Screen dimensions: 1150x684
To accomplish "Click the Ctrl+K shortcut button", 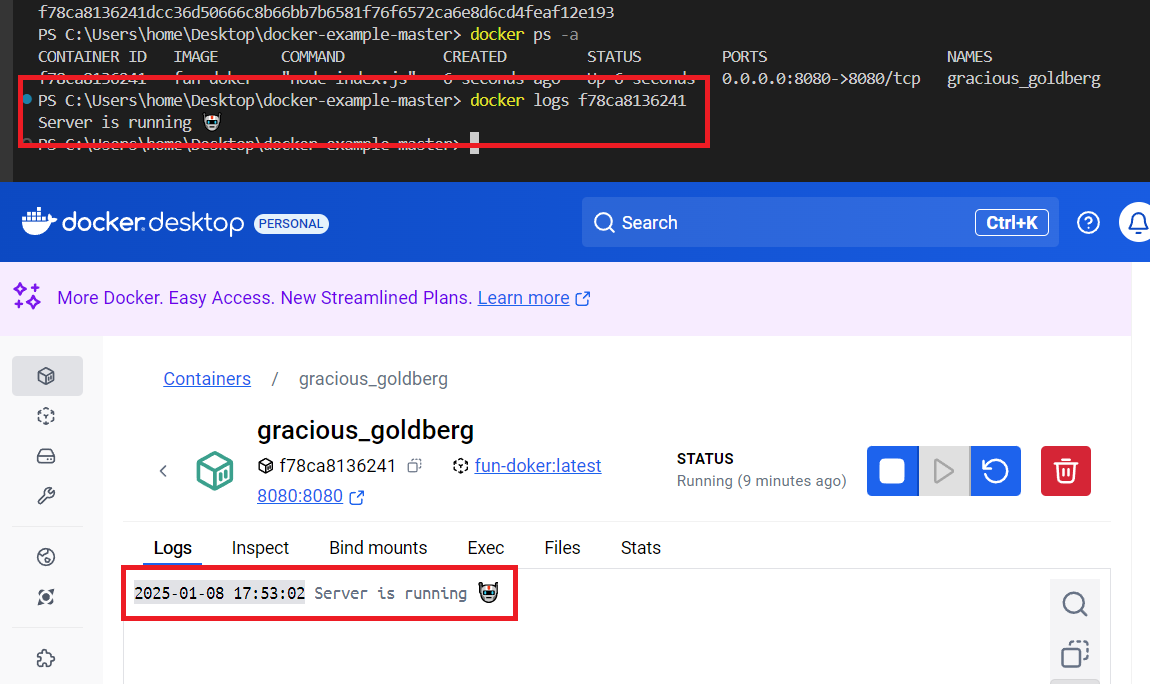I will tap(1011, 222).
